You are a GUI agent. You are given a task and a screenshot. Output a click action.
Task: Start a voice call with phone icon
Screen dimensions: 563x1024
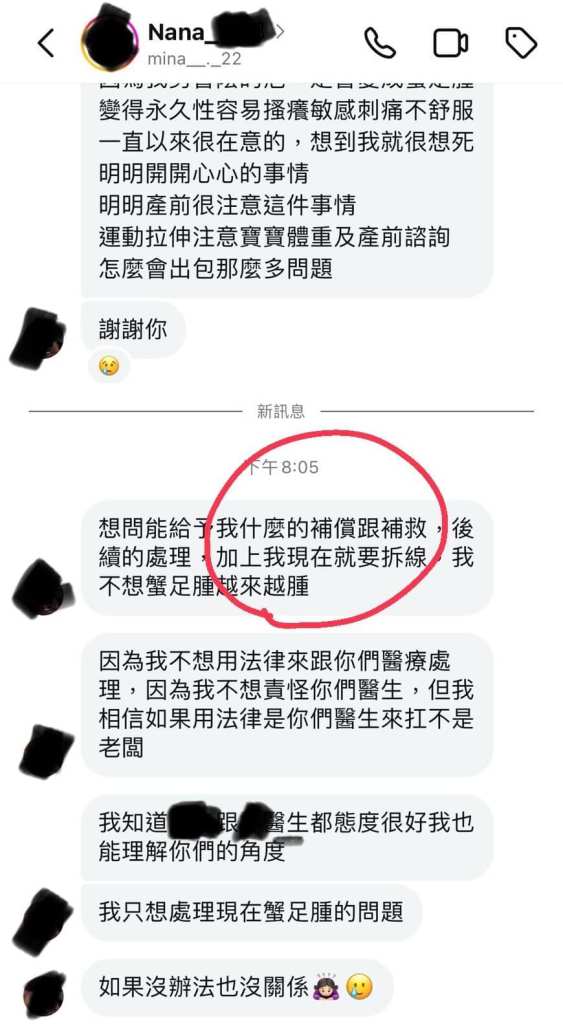click(379, 43)
